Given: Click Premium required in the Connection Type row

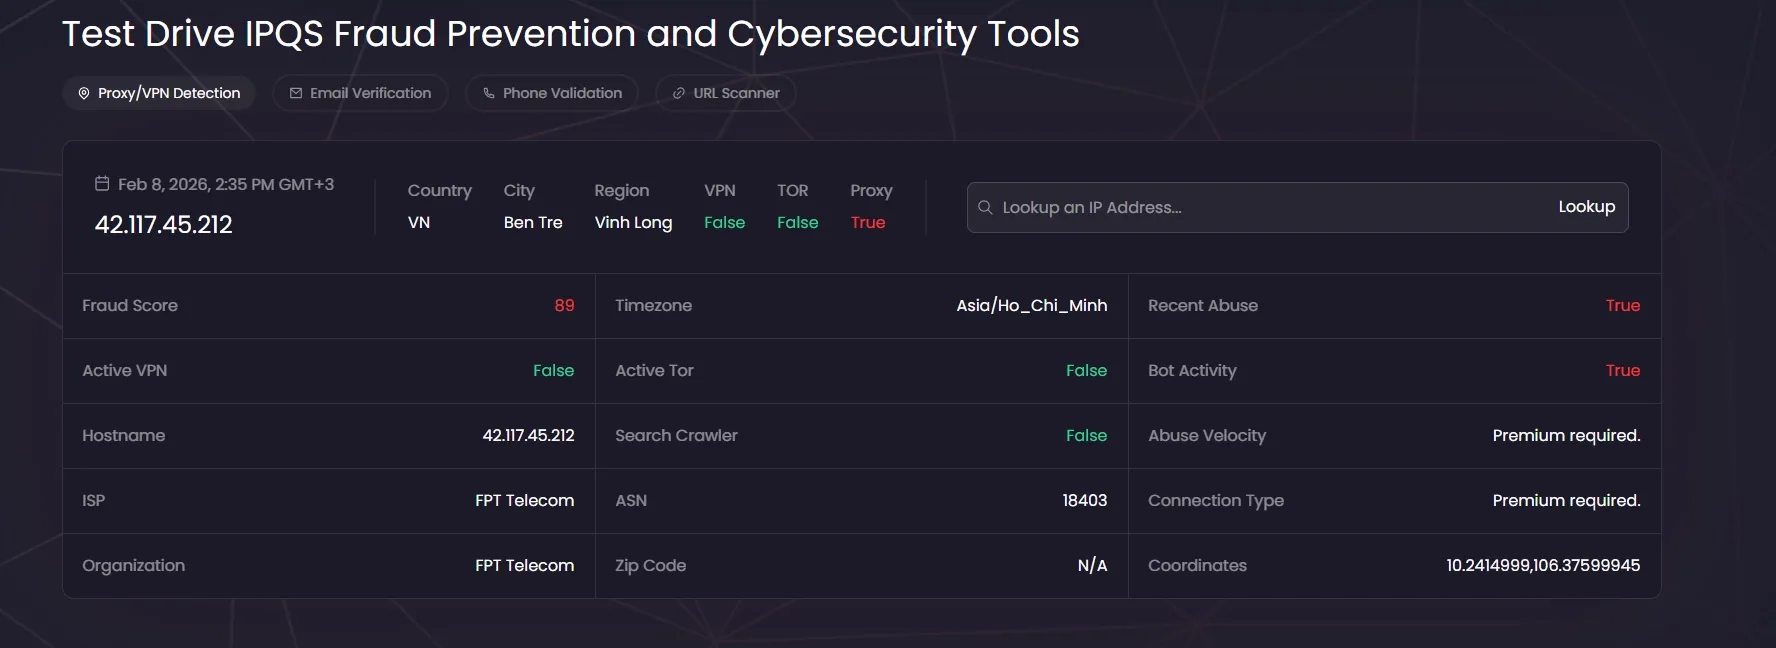Looking at the screenshot, I should click(x=1566, y=501).
